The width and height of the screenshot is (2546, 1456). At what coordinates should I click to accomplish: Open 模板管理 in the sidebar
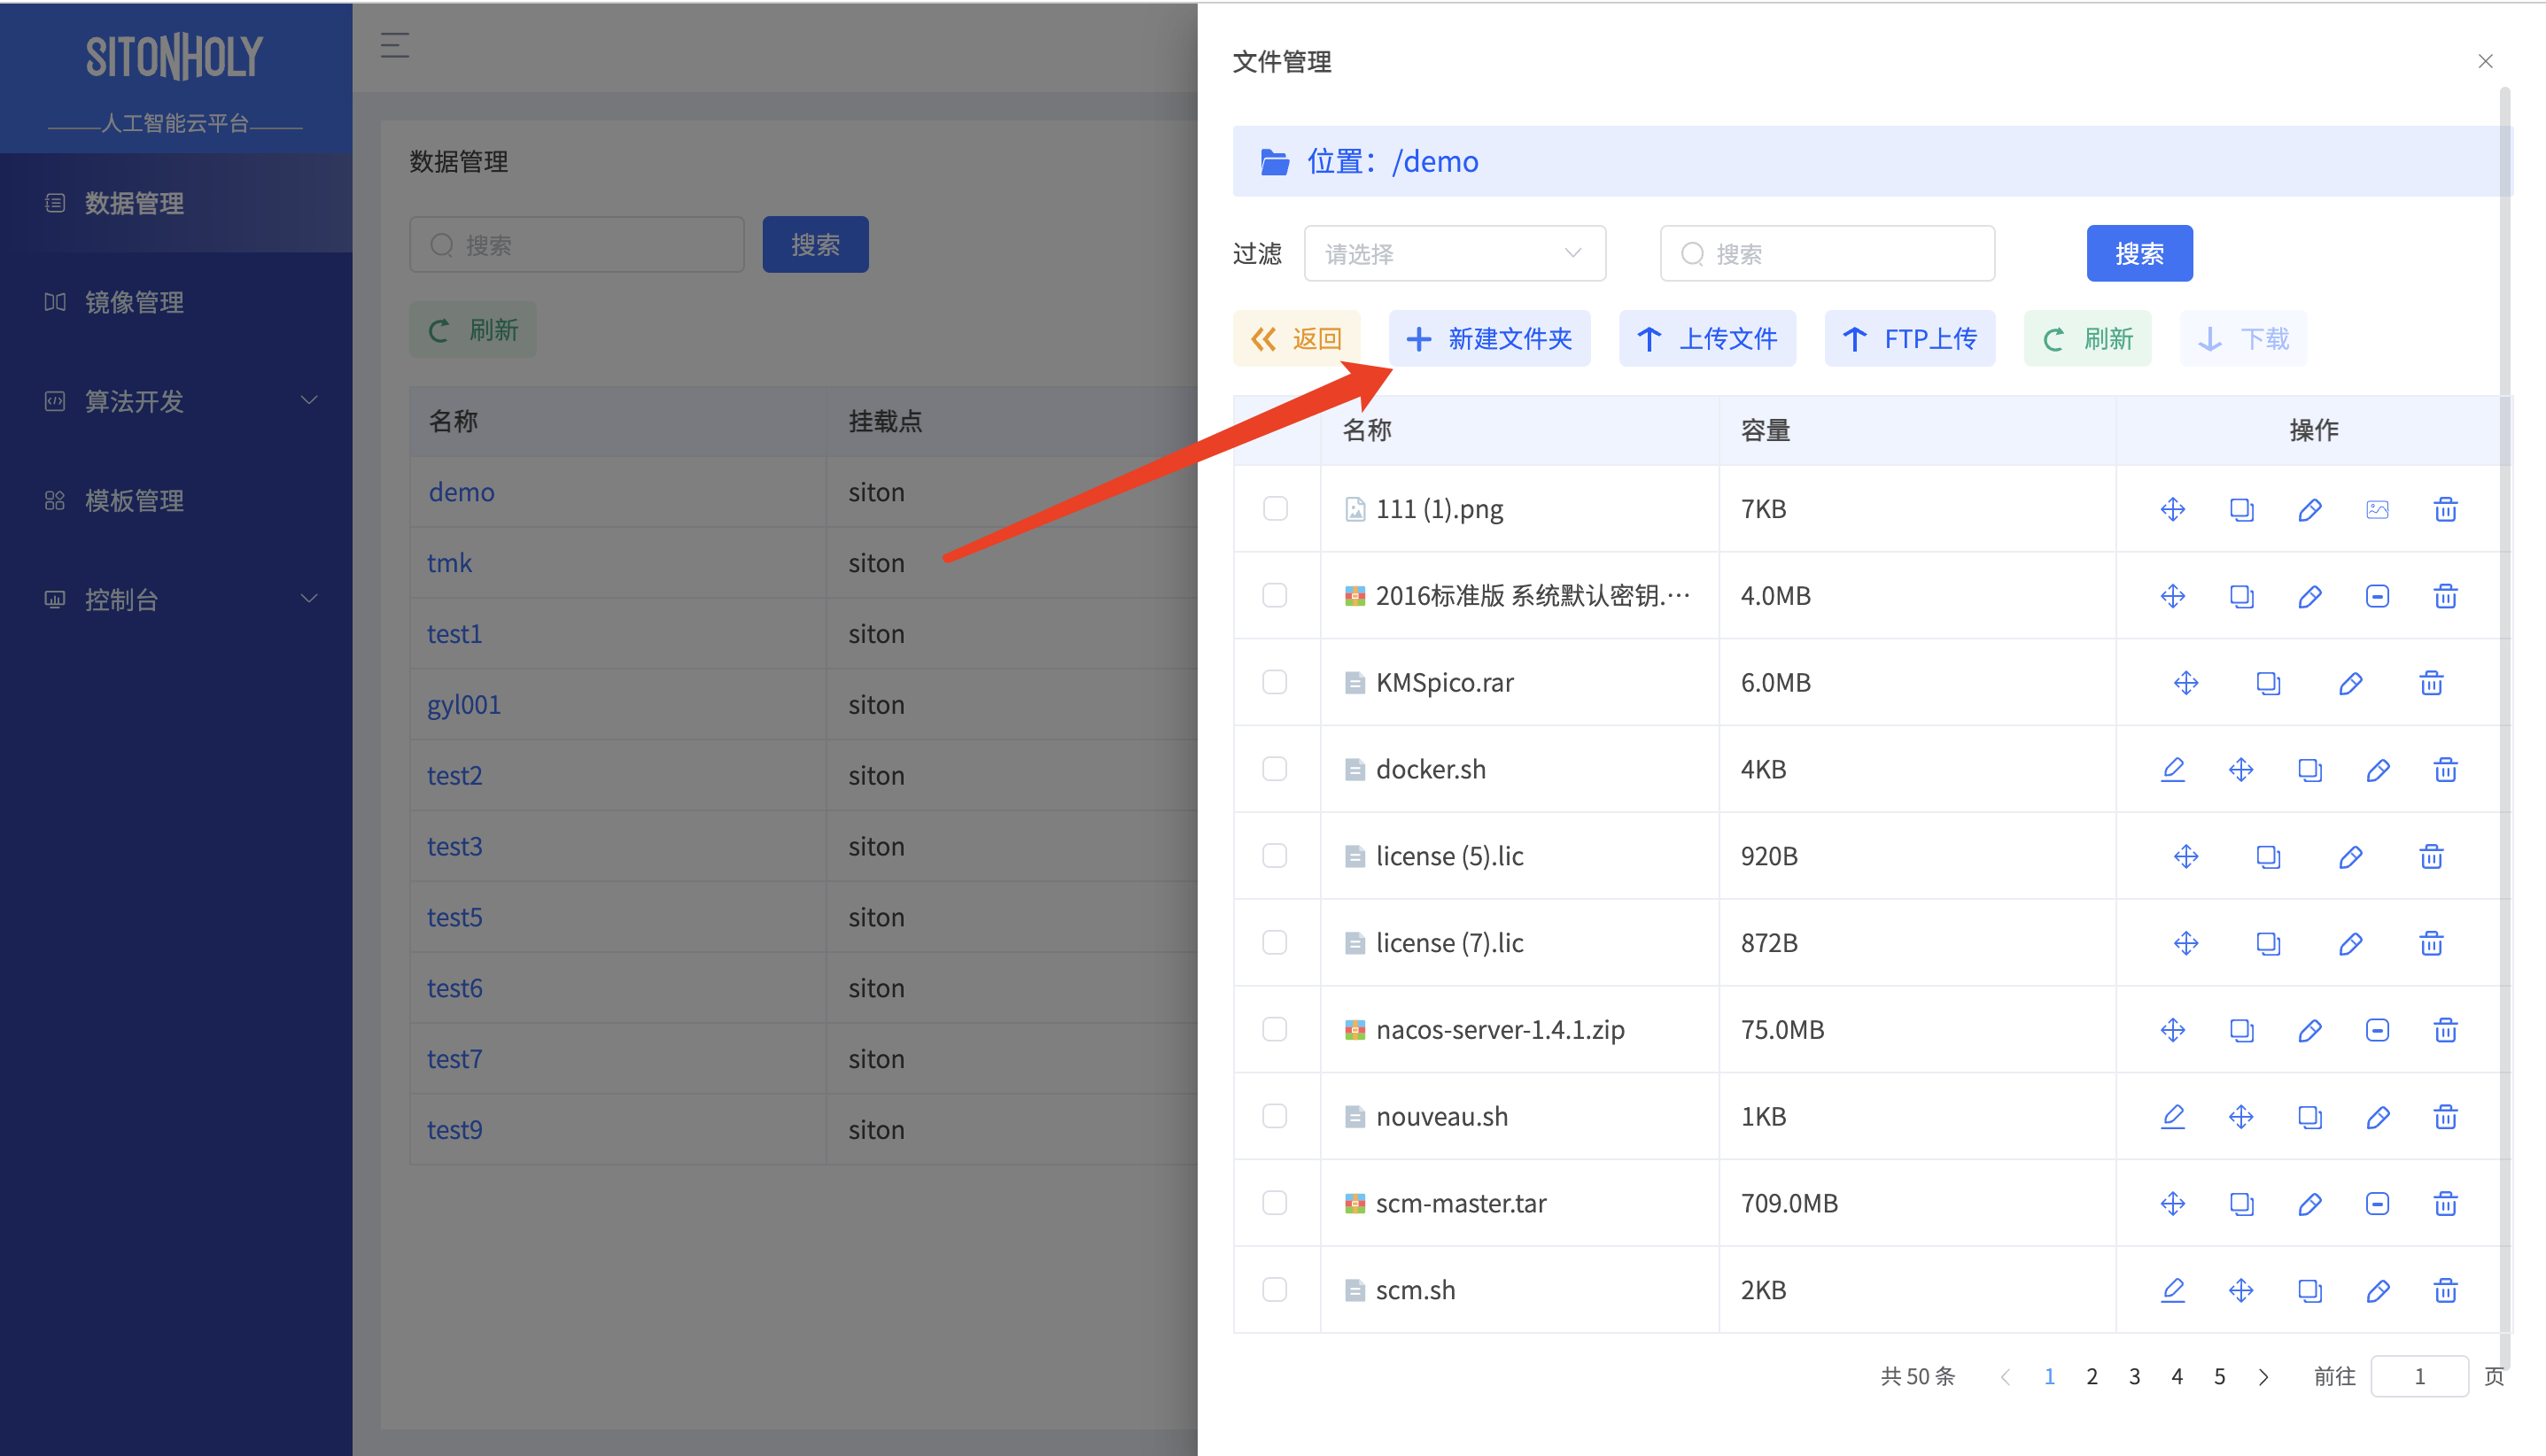pos(176,500)
